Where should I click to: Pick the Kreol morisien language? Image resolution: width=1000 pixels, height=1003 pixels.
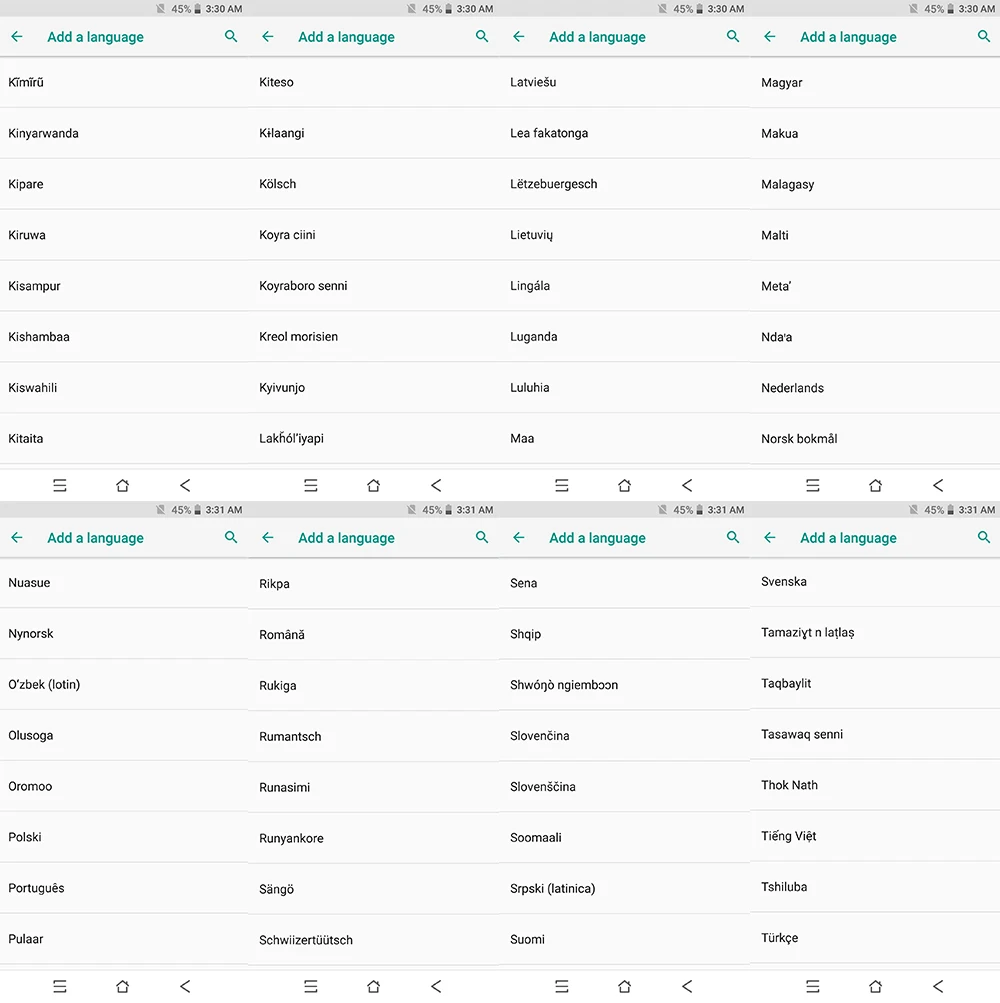(x=373, y=336)
